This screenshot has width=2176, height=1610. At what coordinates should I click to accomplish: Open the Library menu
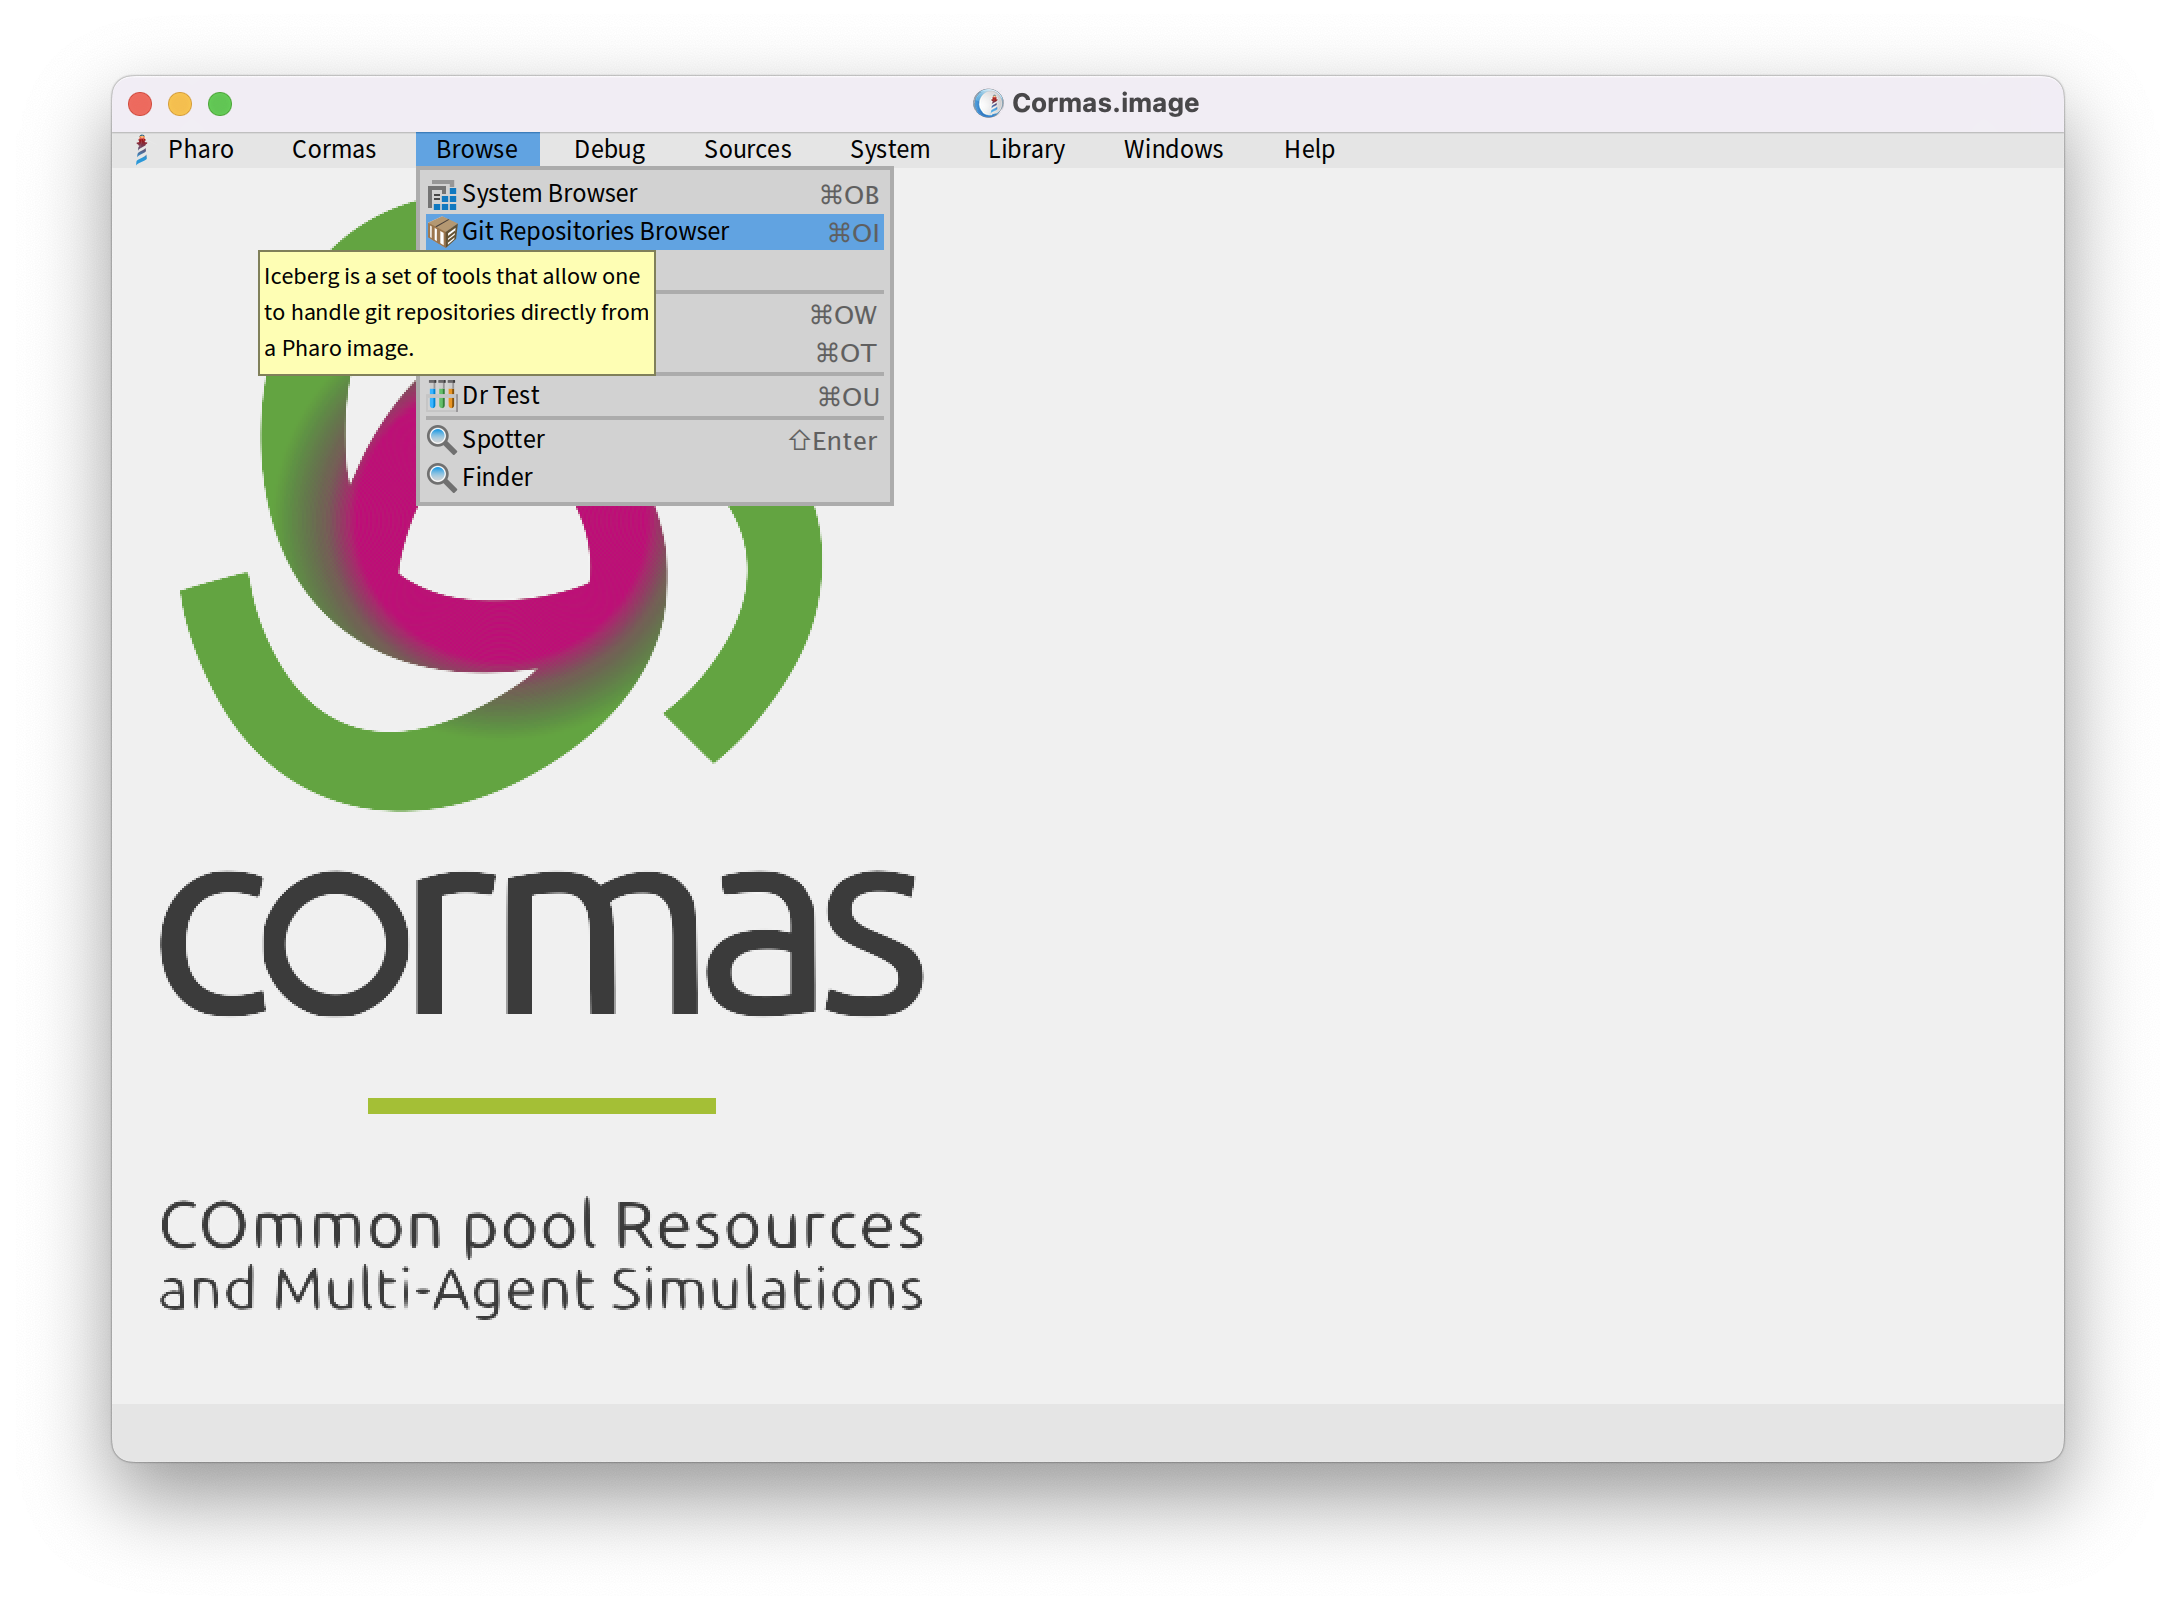(1026, 150)
